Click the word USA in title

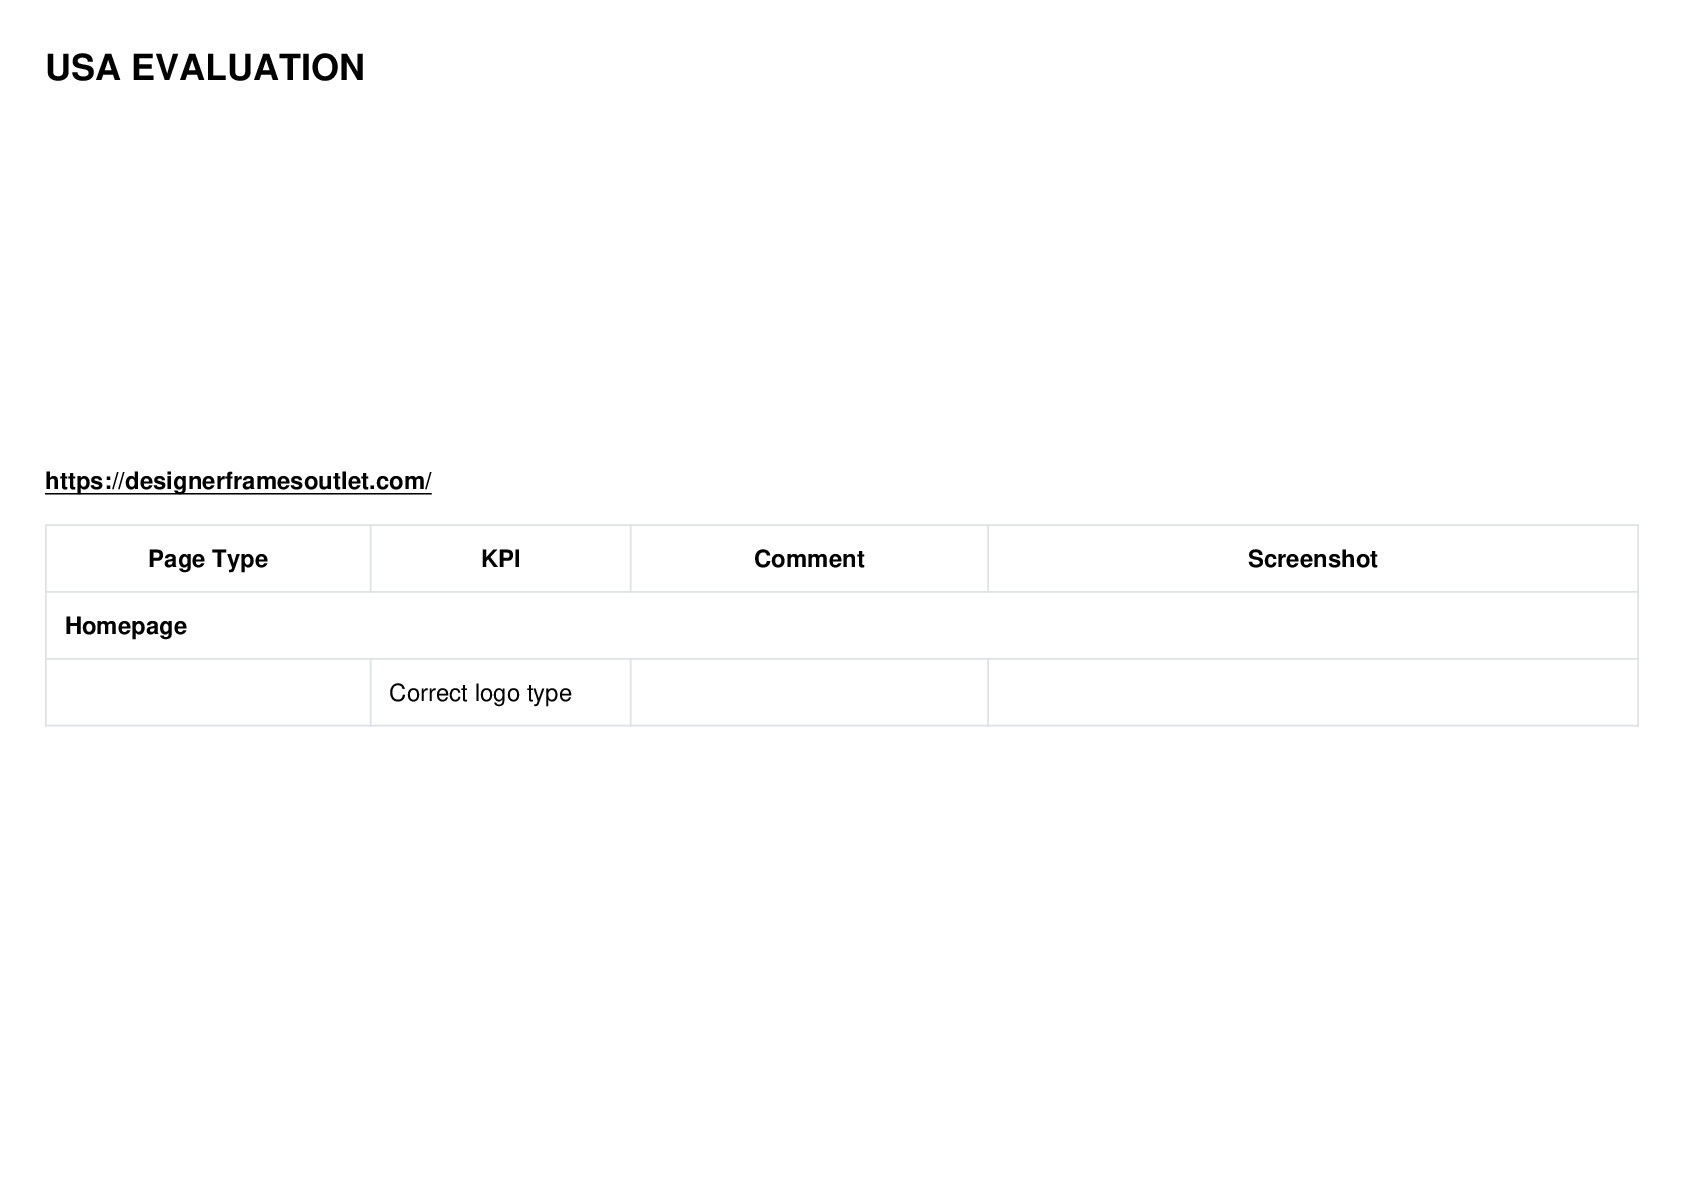pos(83,68)
